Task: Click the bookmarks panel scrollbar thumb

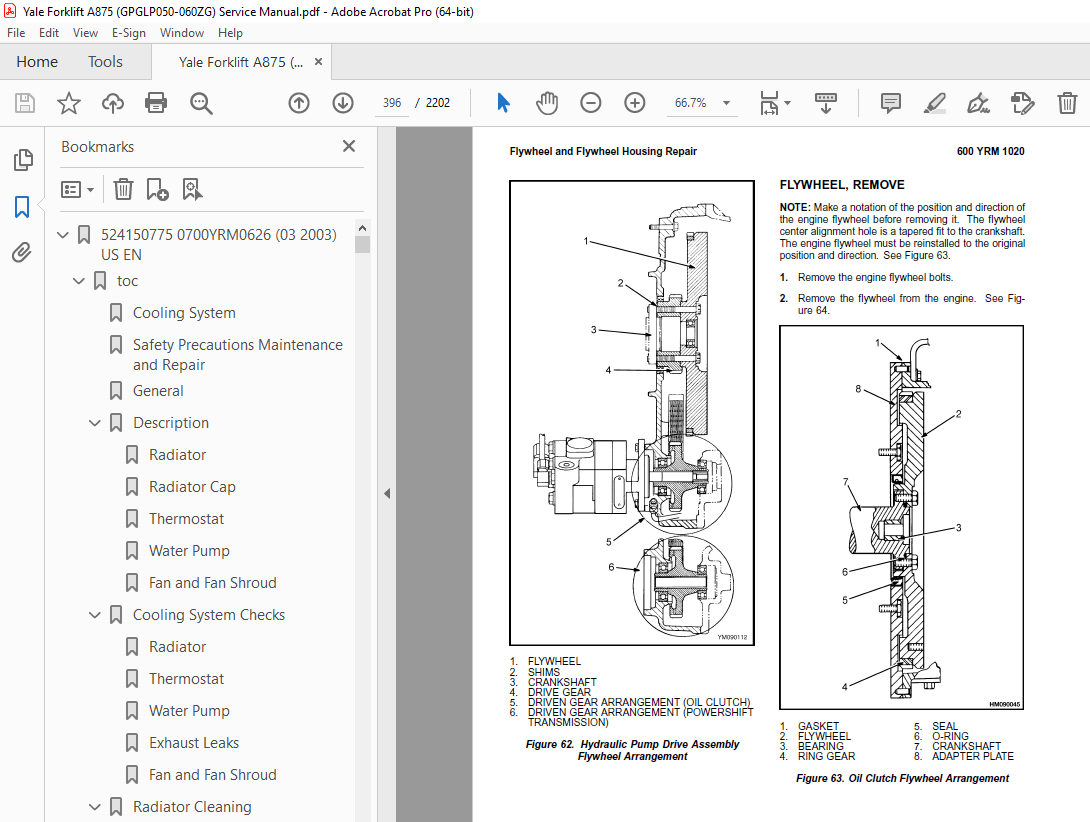Action: pos(362,244)
